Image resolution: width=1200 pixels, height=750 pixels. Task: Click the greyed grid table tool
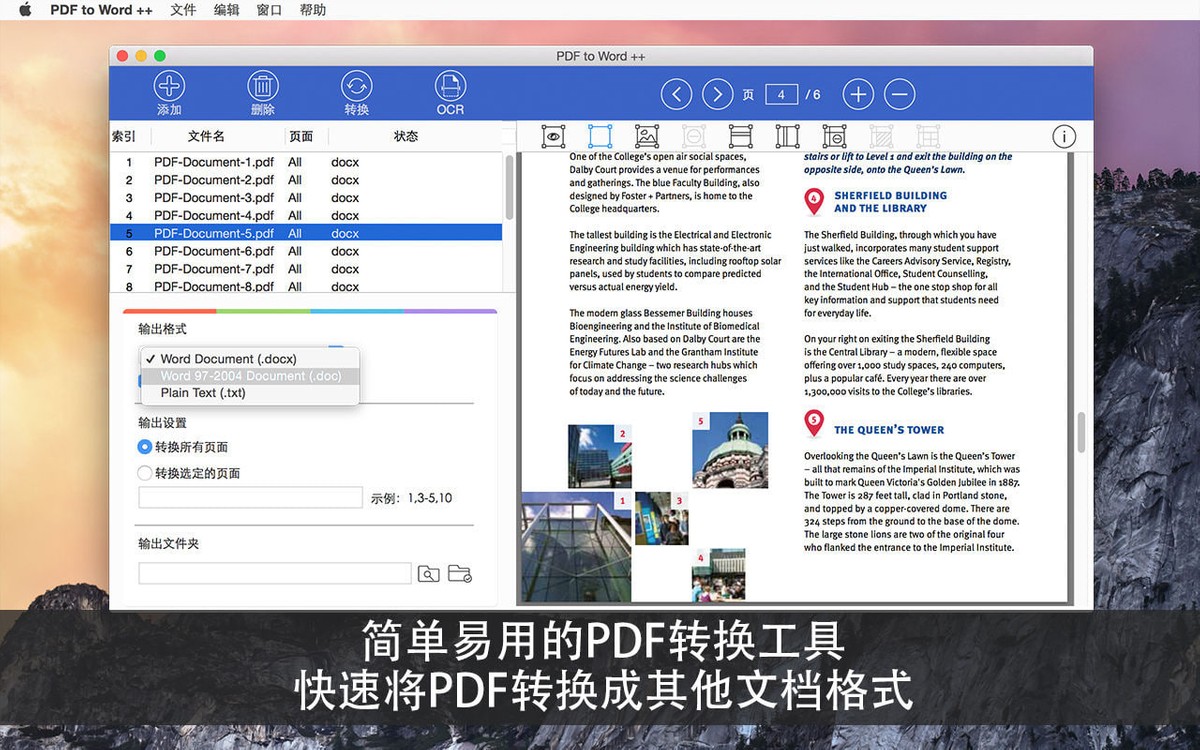click(928, 136)
